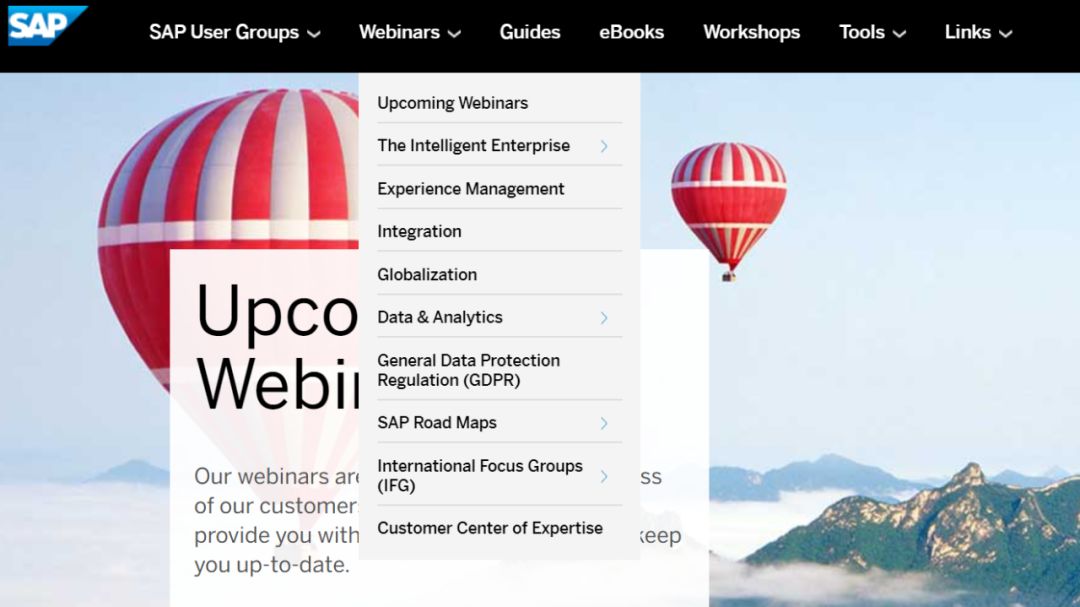
Task: Go to Guides in the navigation bar
Action: tap(530, 32)
